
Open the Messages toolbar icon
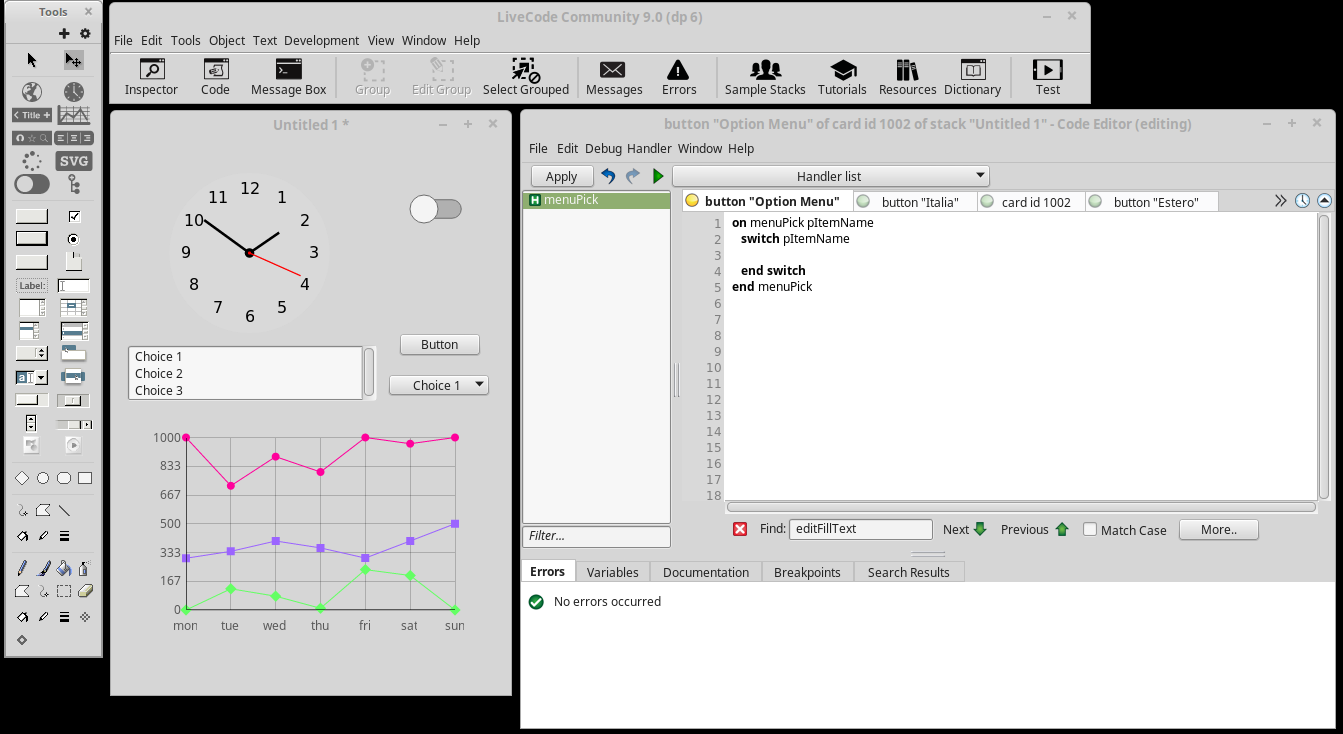[614, 78]
